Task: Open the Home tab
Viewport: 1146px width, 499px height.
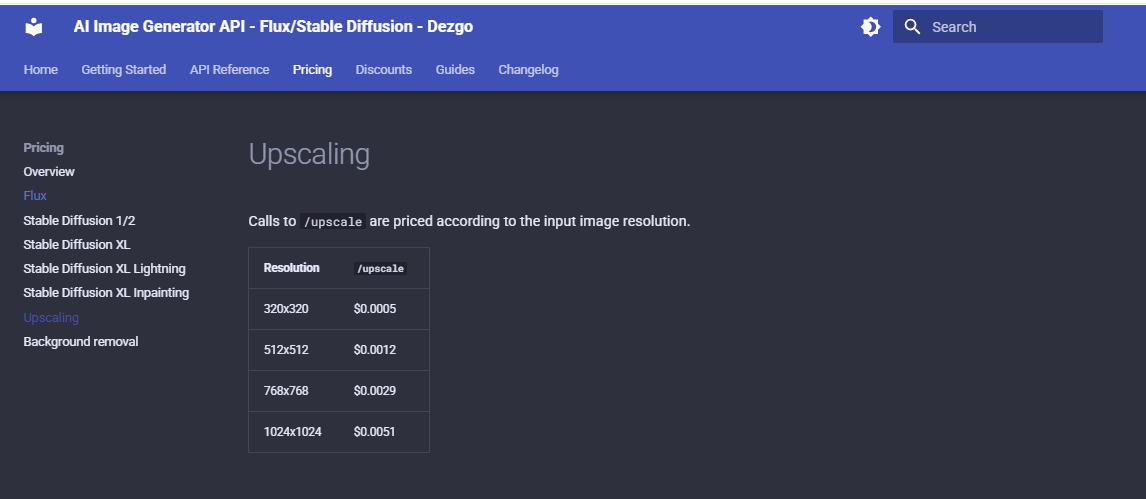Action: [x=41, y=69]
